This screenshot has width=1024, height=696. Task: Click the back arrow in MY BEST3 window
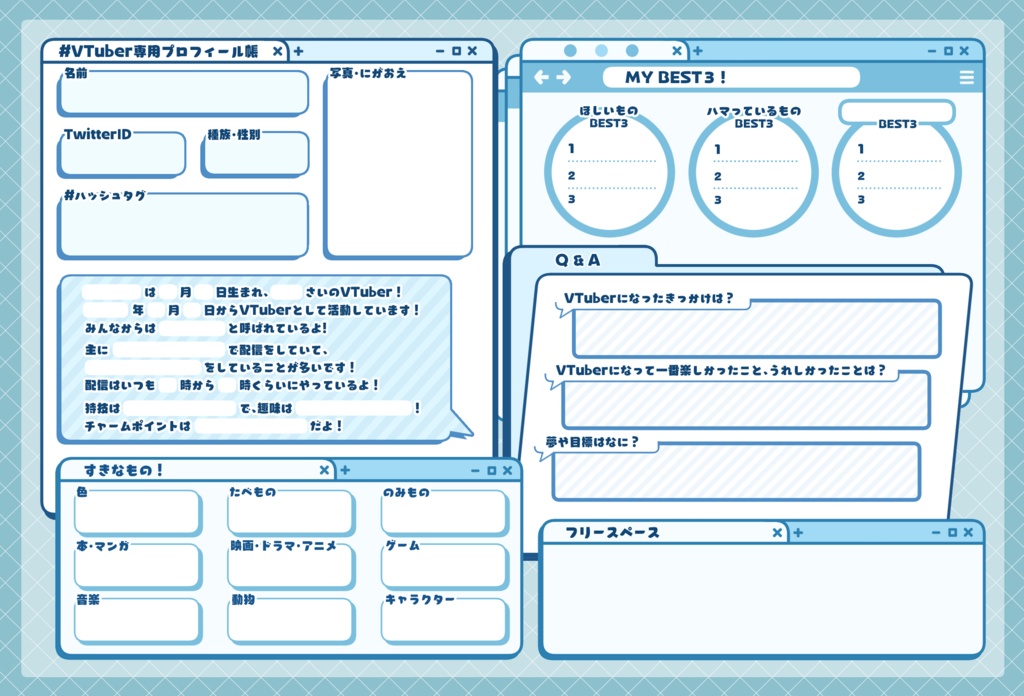tap(541, 77)
